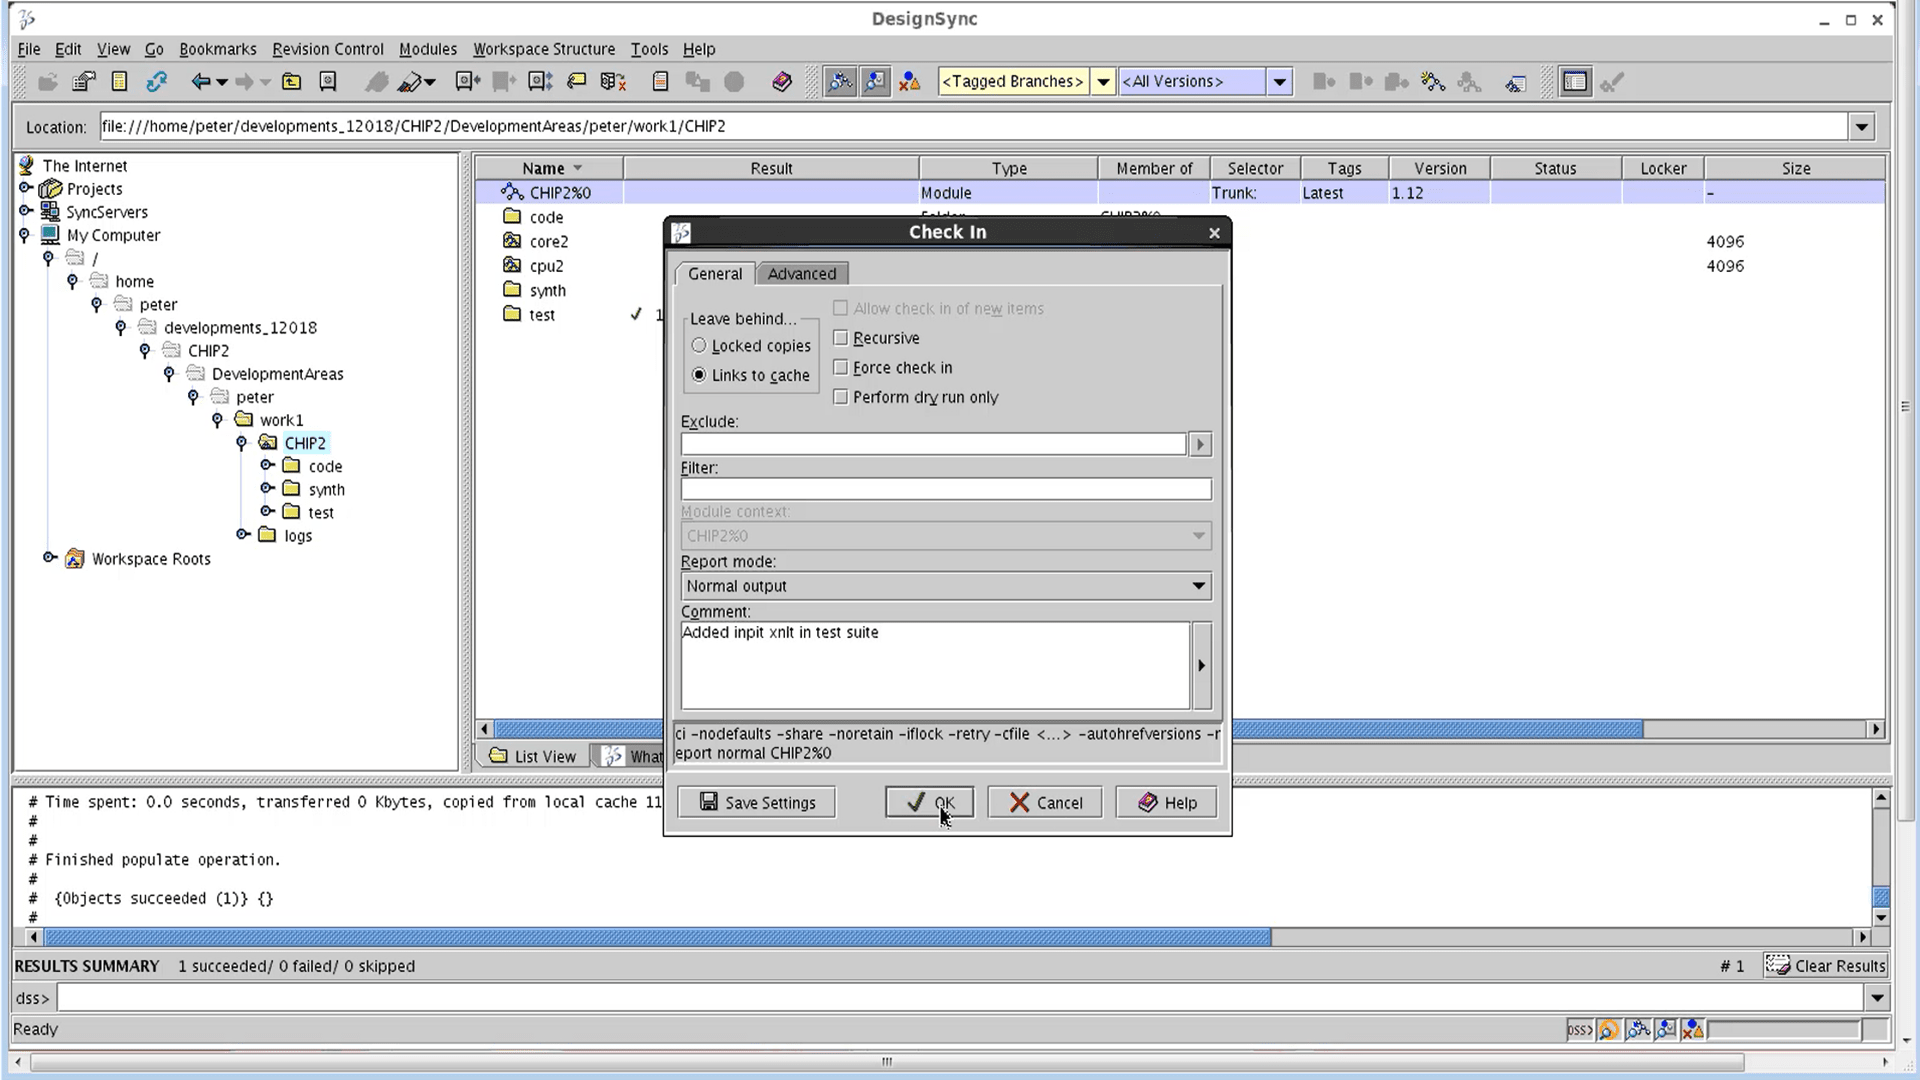1920x1080 pixels.
Task: Click the go up folder icon
Action: point(291,82)
